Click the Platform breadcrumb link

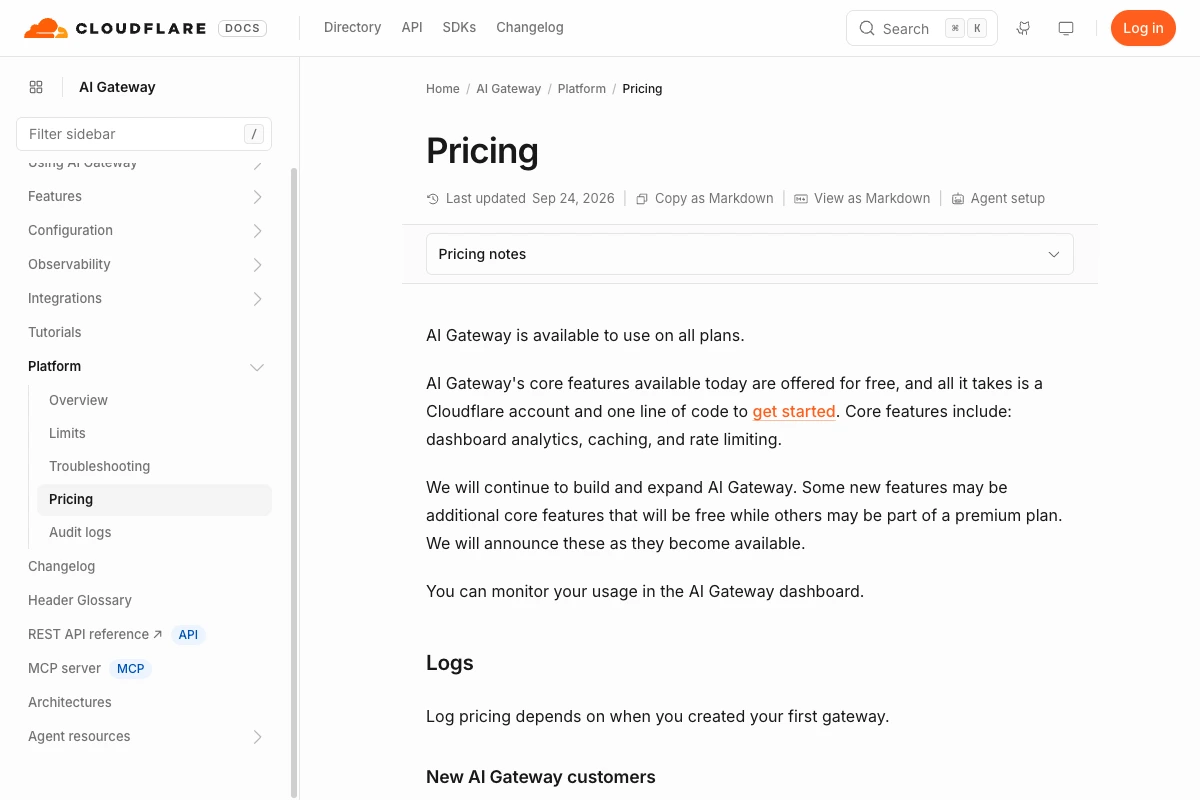pos(582,88)
